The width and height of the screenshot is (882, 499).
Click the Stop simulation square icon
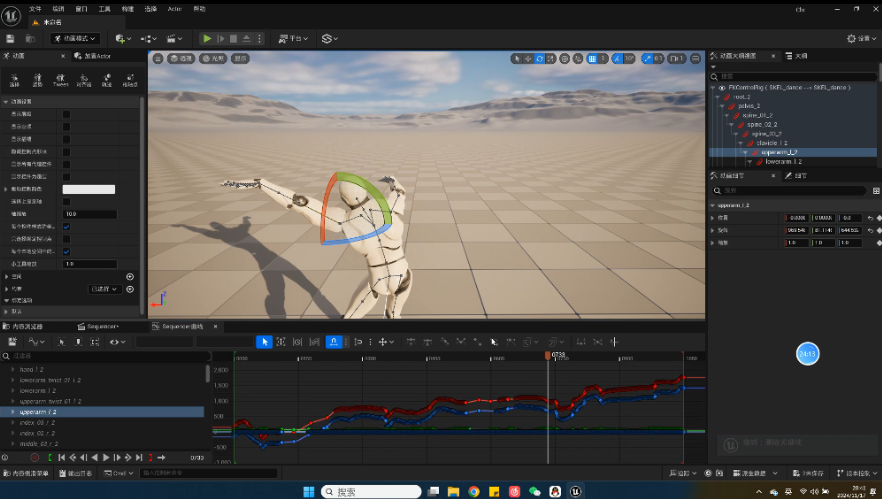tap(233, 38)
